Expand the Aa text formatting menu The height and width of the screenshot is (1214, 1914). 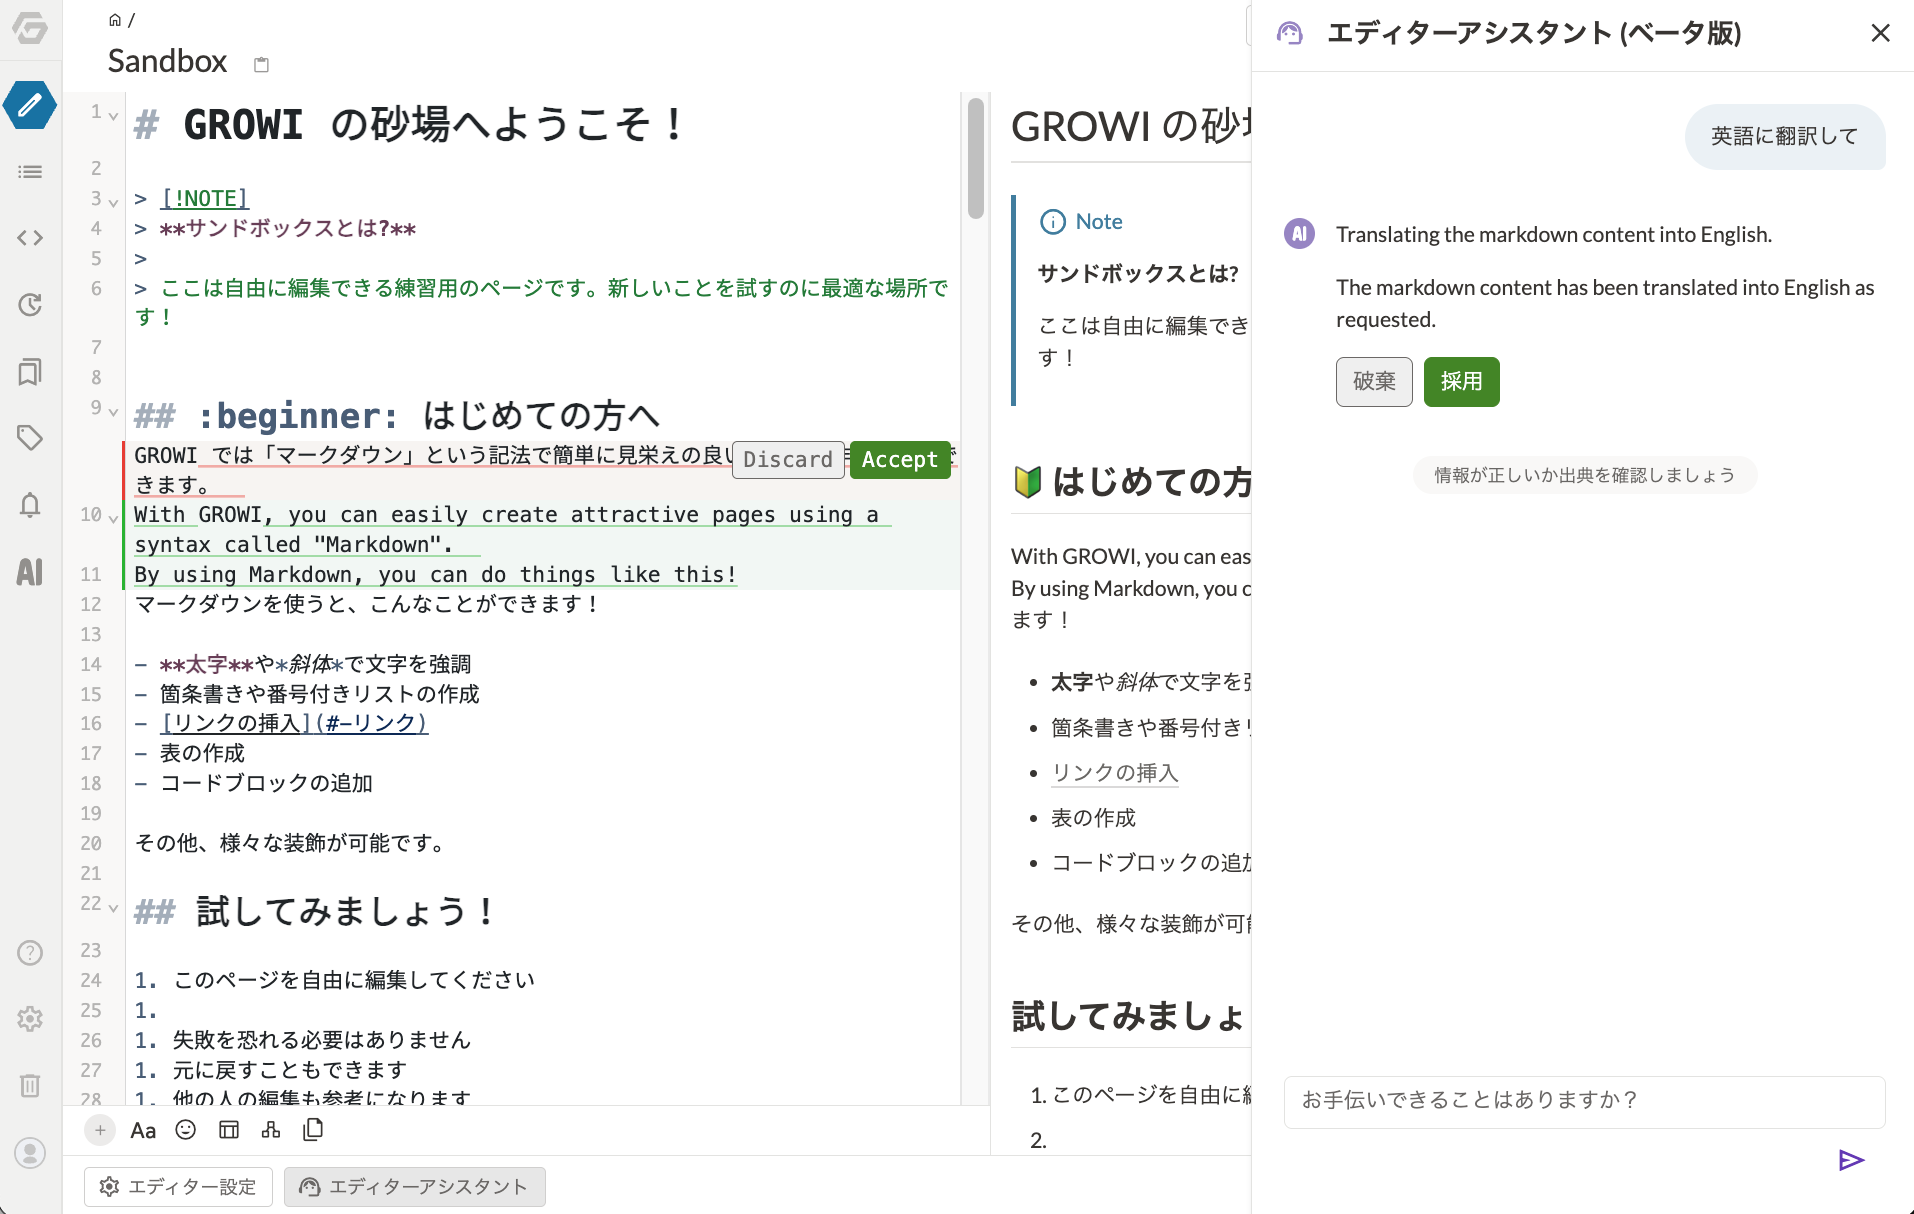[x=143, y=1130]
